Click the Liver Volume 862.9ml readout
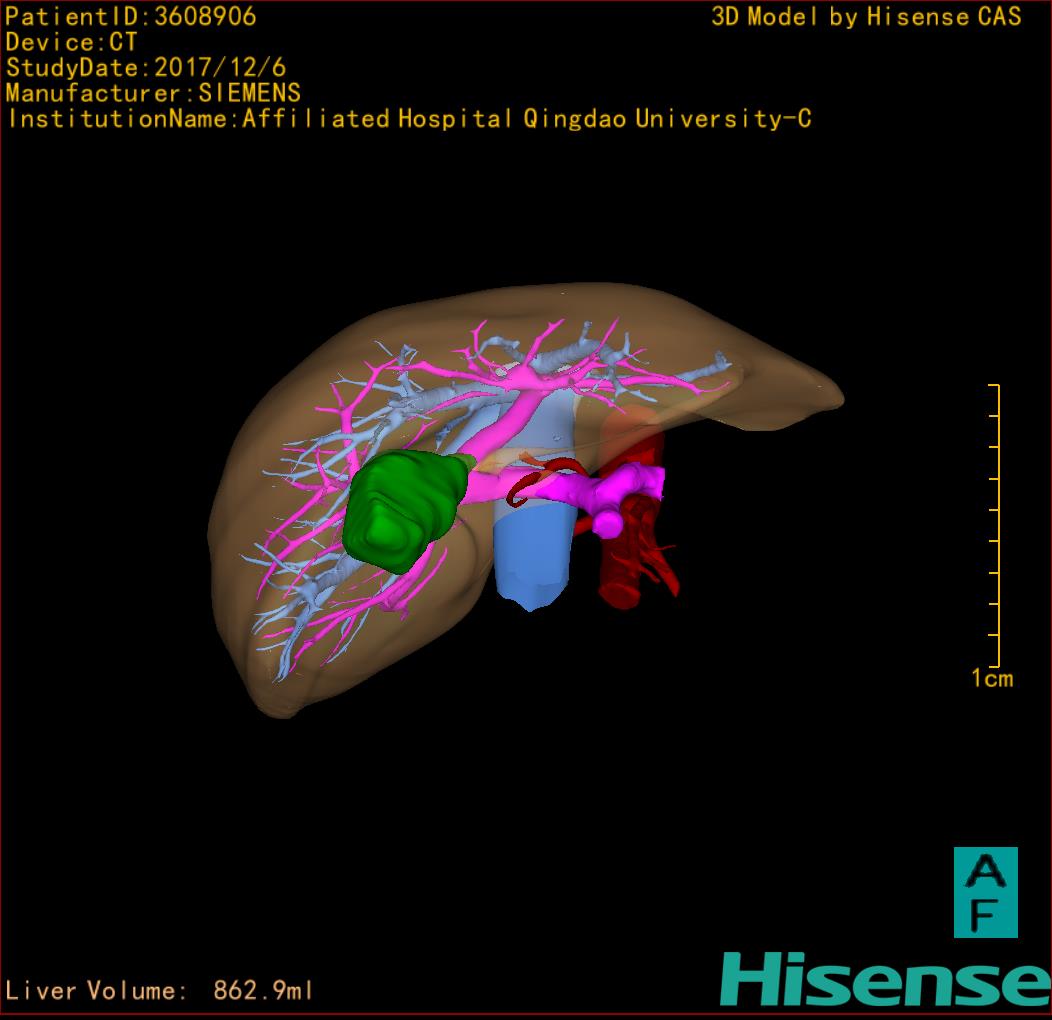Image resolution: width=1052 pixels, height=1020 pixels. pyautogui.click(x=160, y=991)
